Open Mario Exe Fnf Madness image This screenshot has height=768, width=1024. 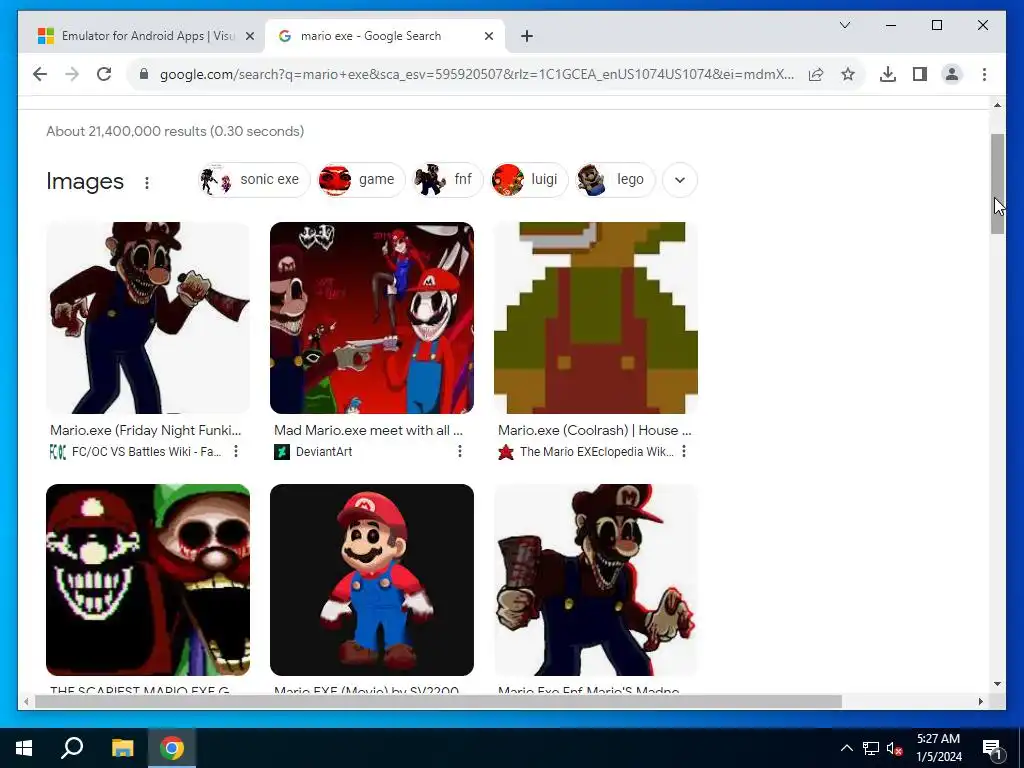click(x=596, y=579)
